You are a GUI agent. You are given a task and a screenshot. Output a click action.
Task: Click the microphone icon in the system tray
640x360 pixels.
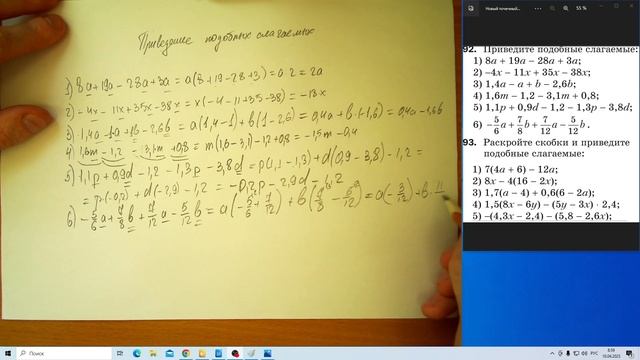point(568,353)
